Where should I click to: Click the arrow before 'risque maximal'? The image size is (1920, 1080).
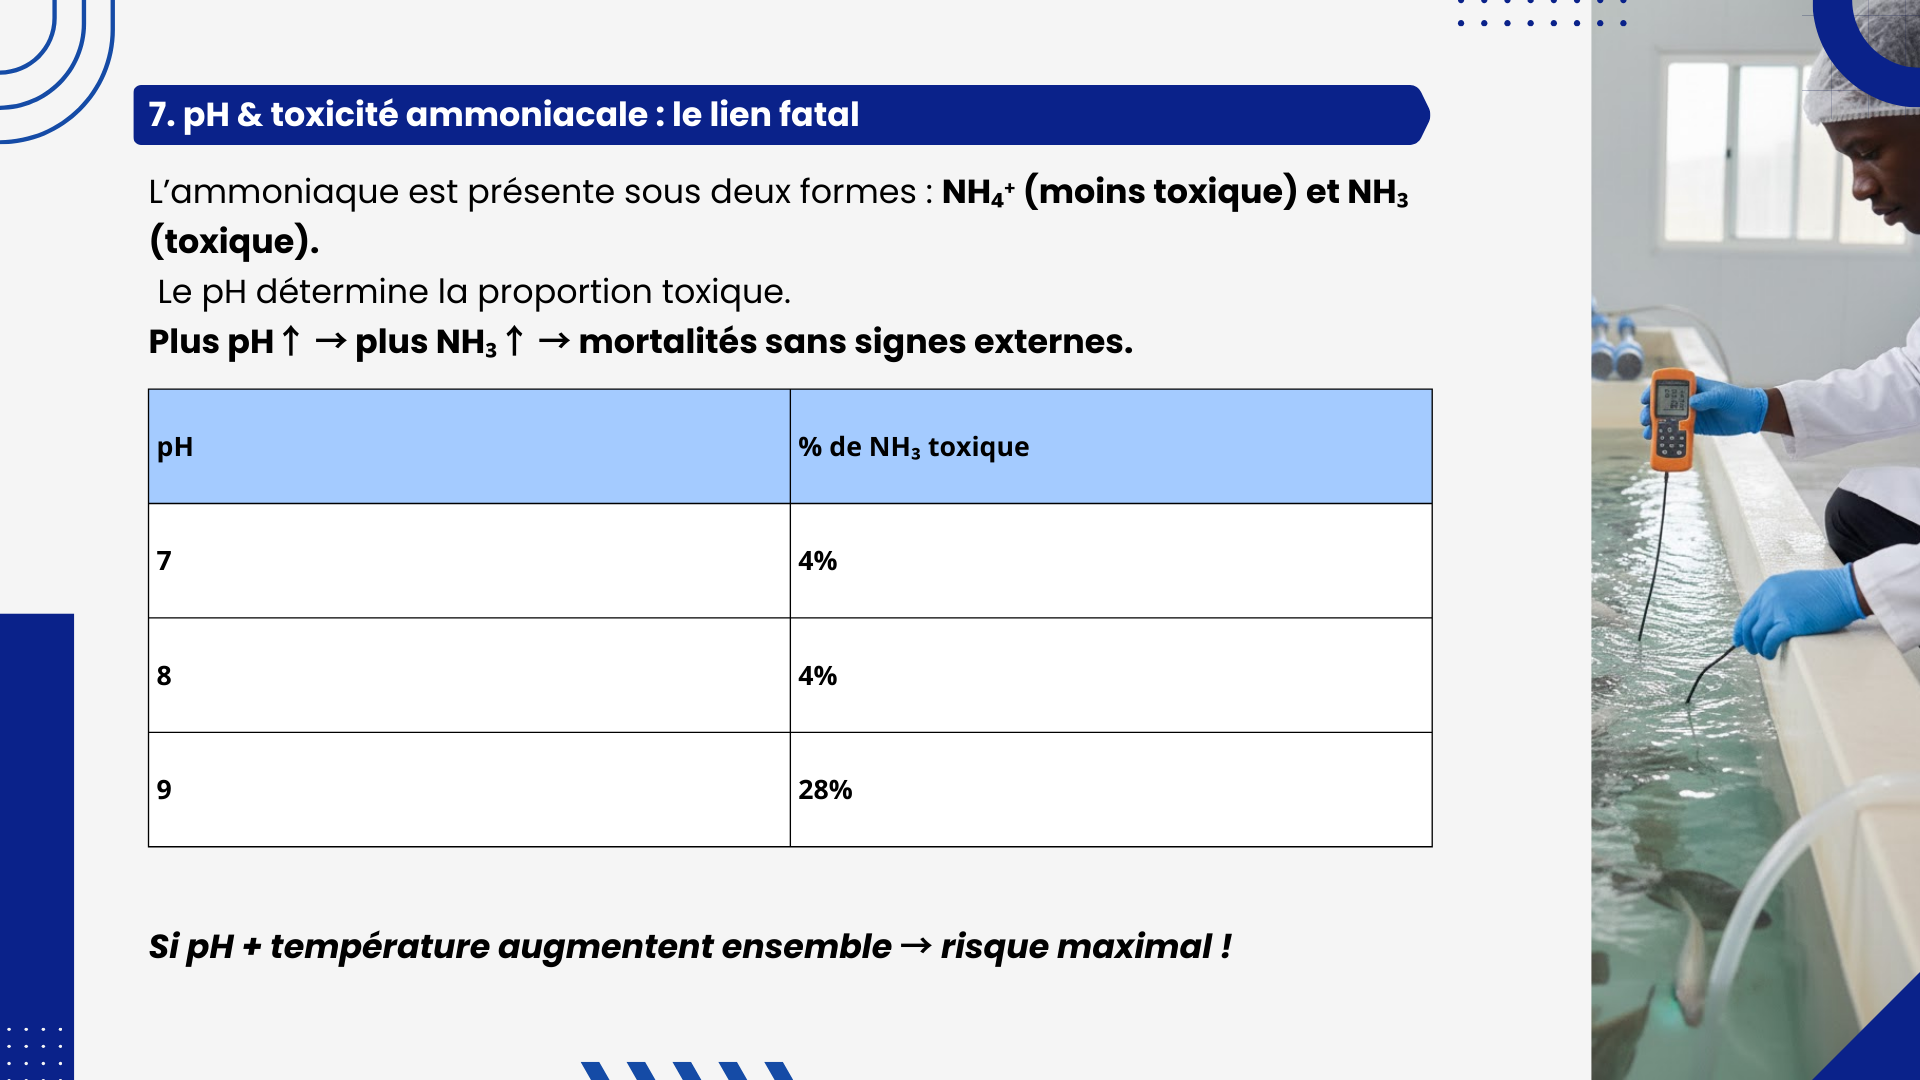pos(916,946)
